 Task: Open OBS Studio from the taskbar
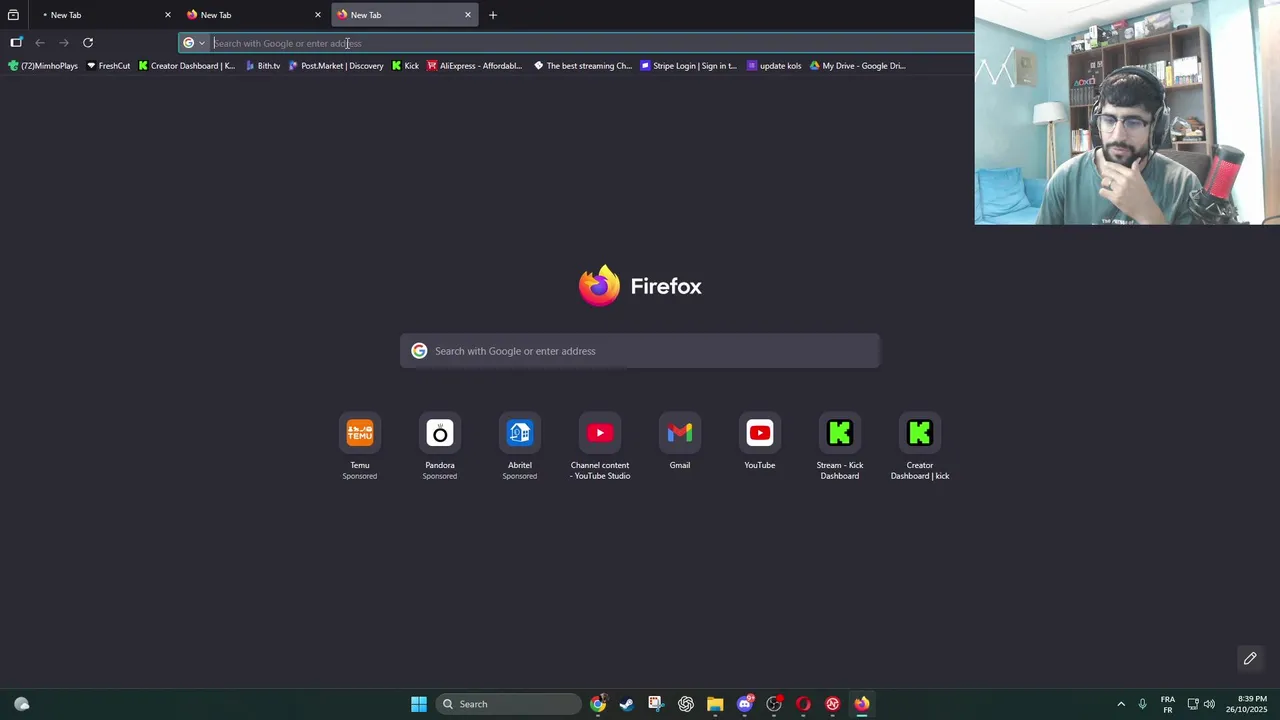coord(774,704)
